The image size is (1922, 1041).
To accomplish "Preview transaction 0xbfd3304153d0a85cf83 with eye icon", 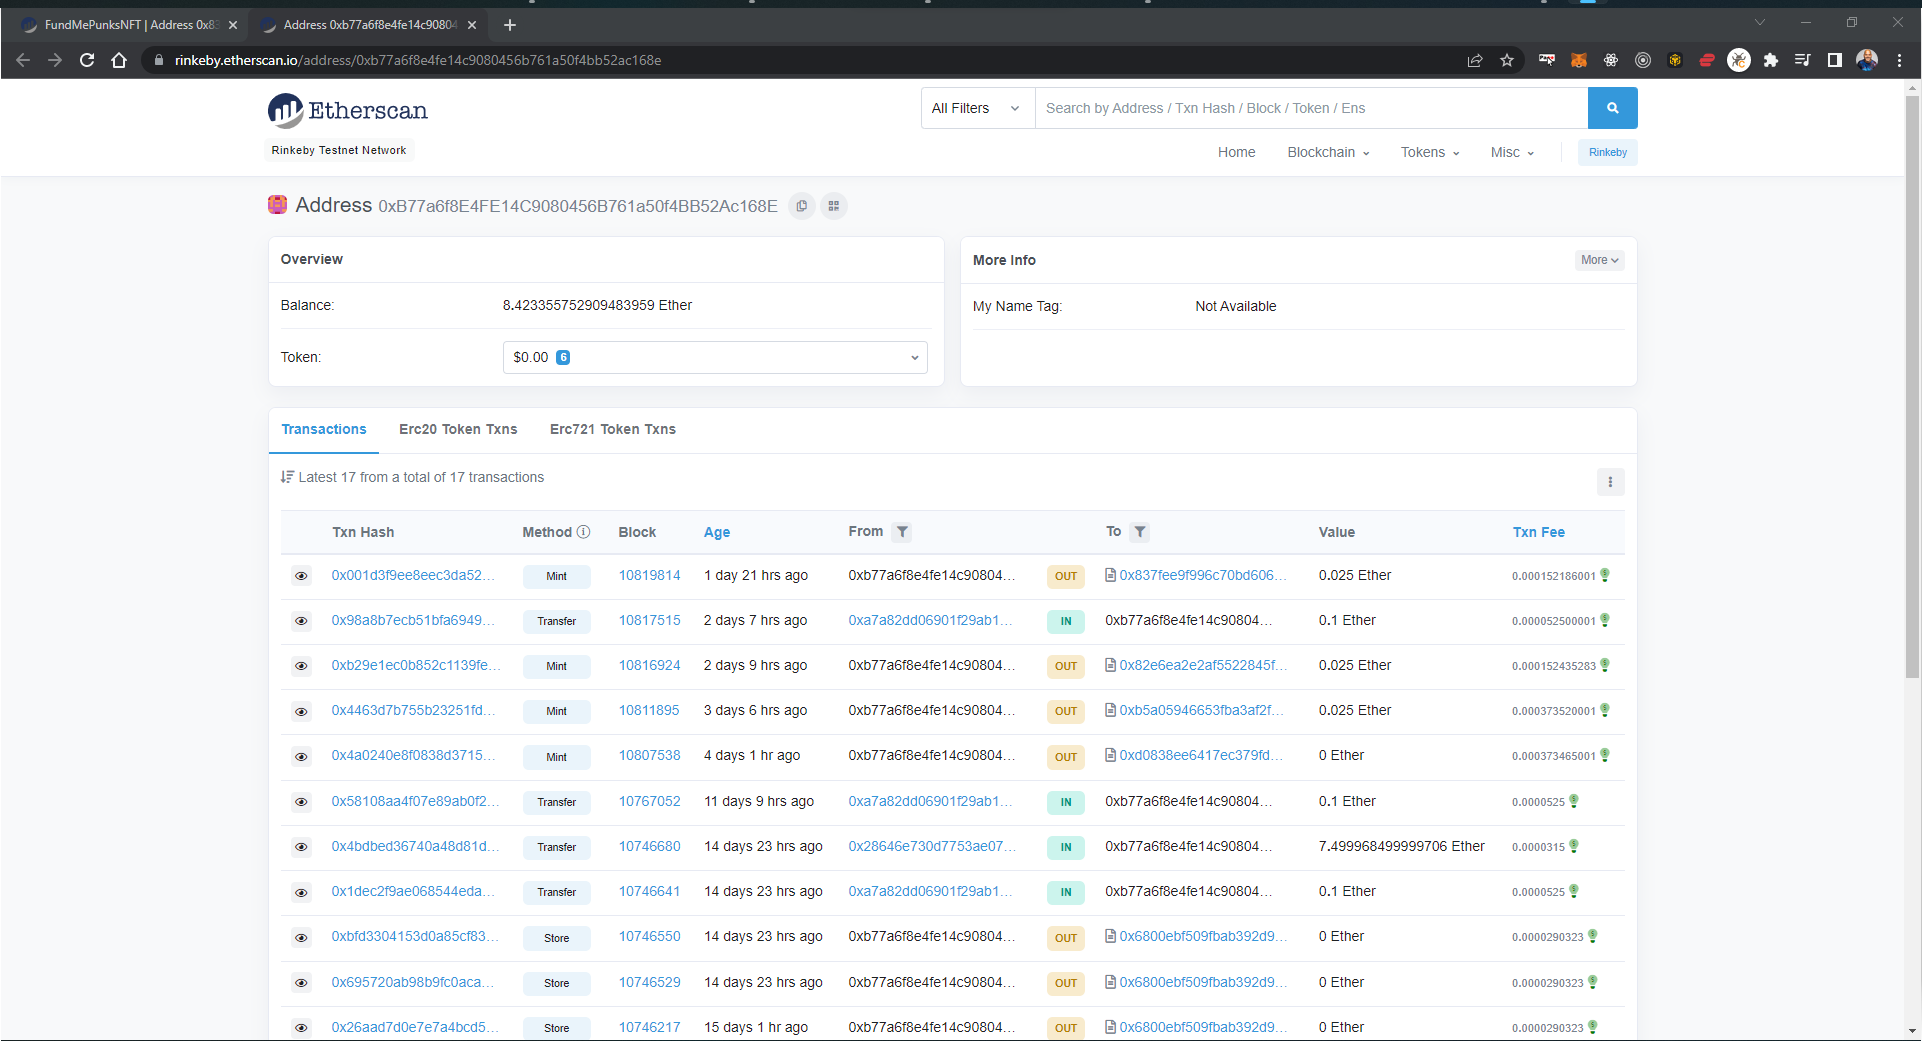I will (x=301, y=938).
